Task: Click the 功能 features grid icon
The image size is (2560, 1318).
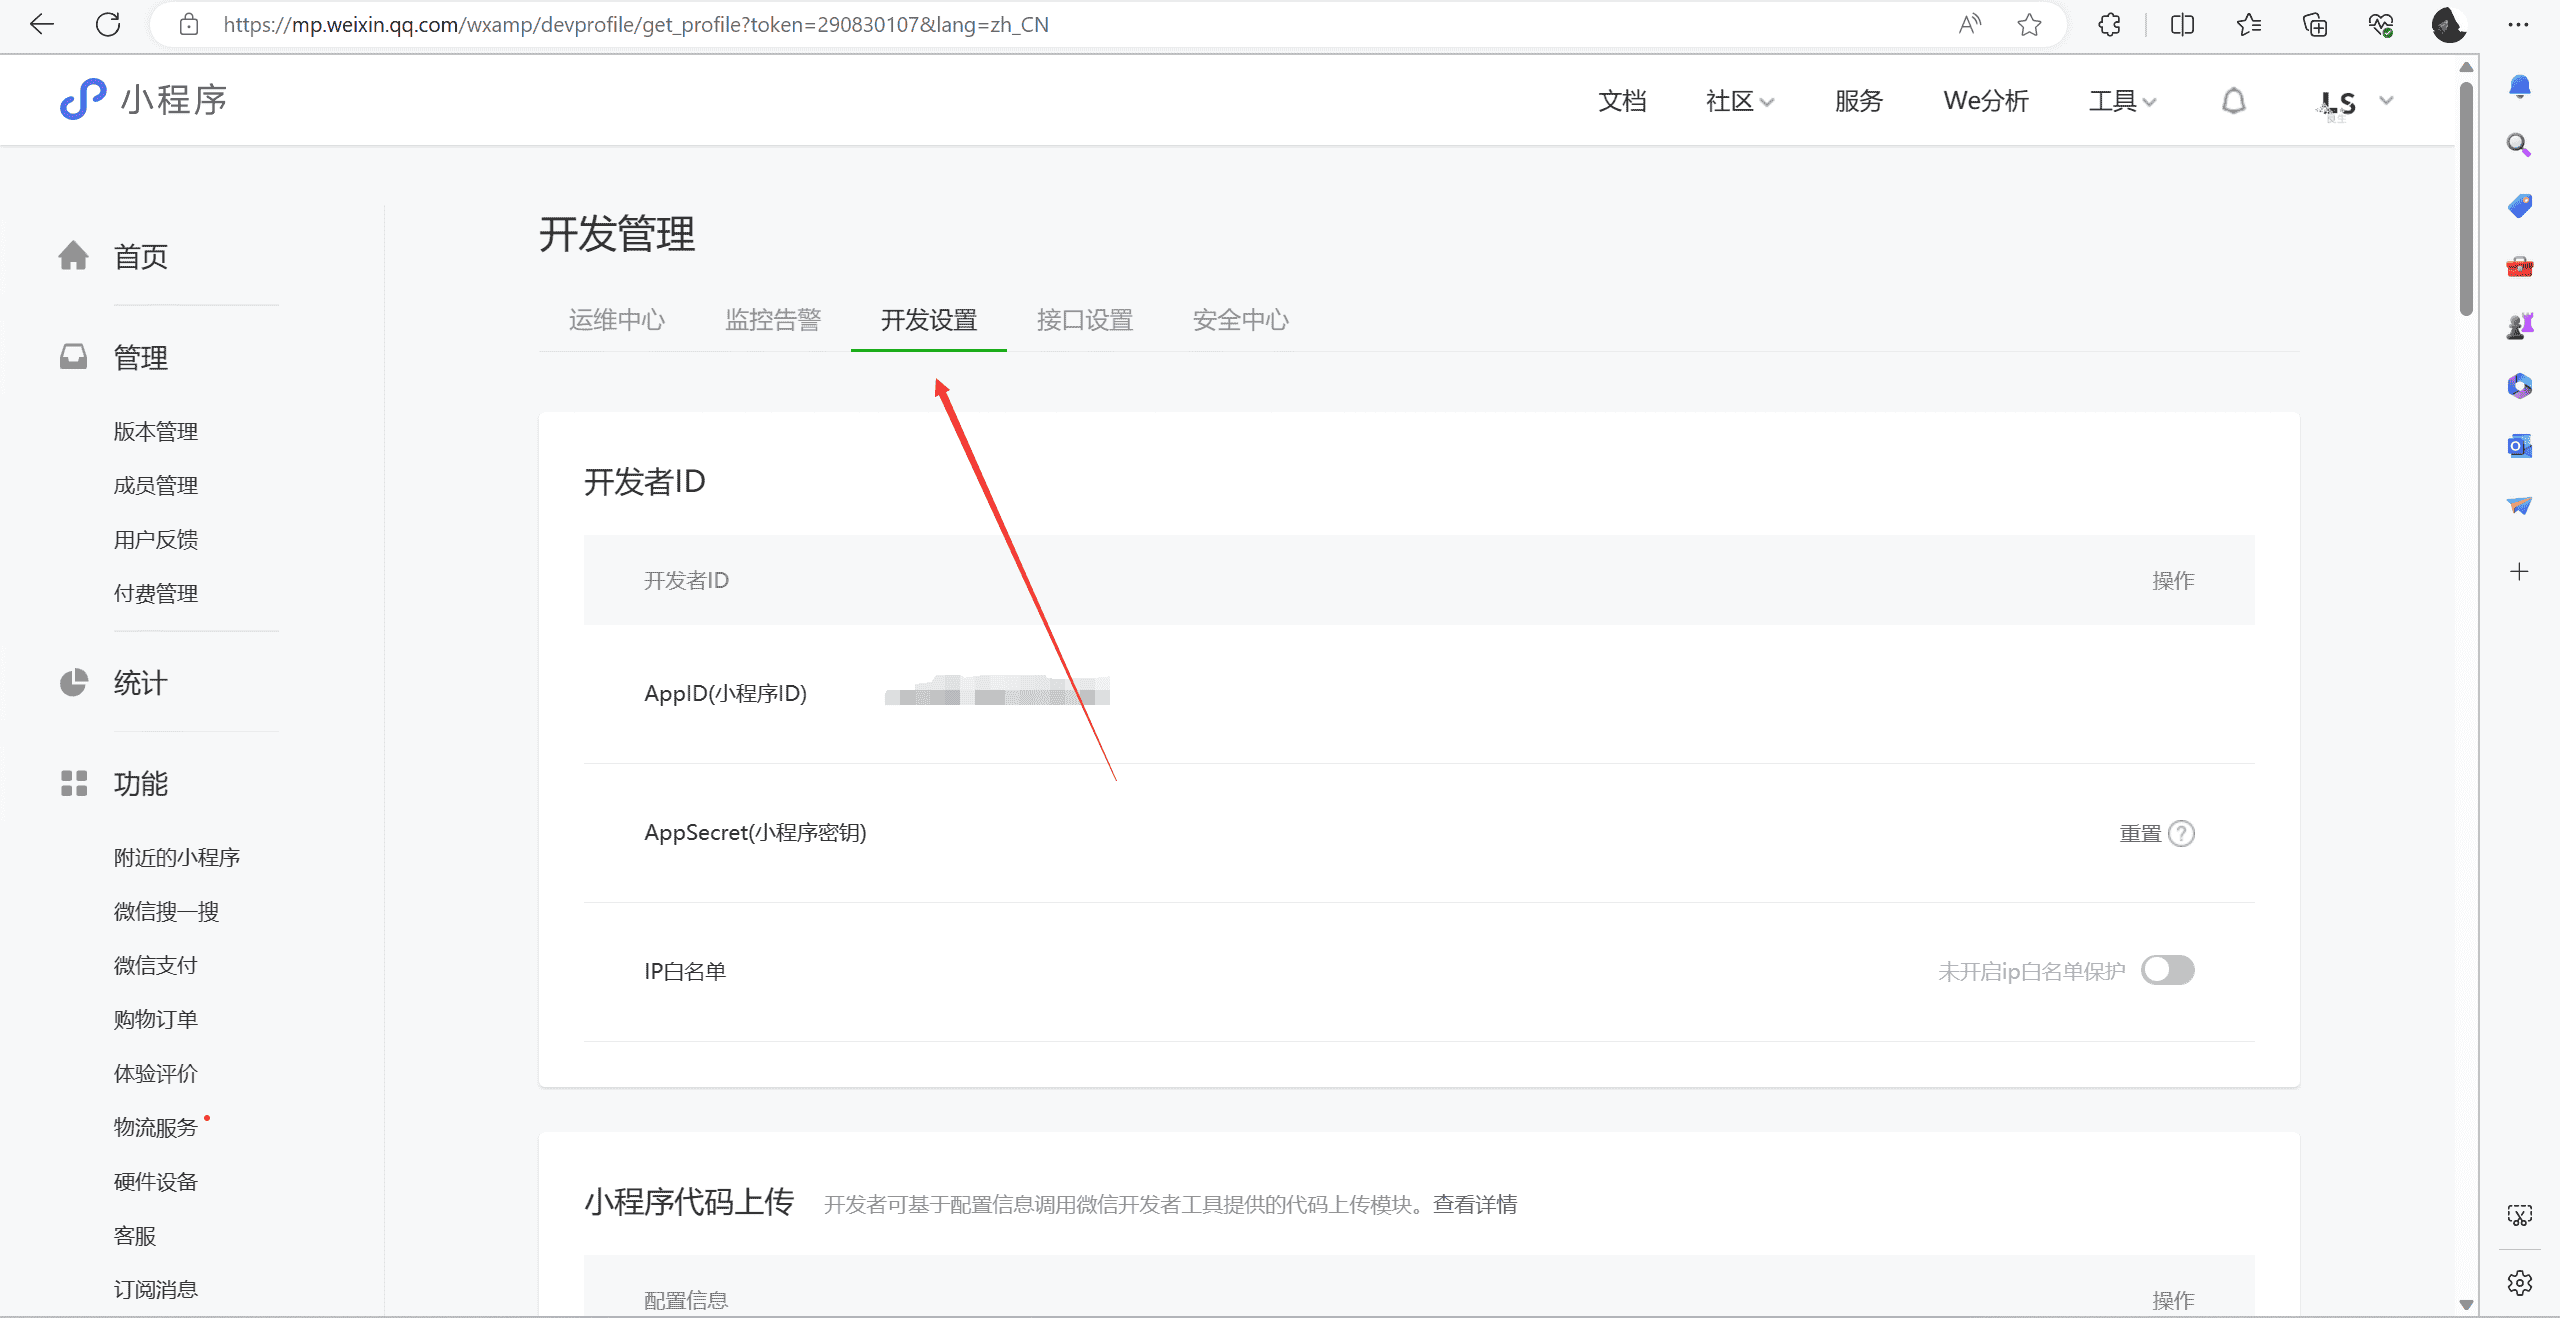Action: [74, 784]
